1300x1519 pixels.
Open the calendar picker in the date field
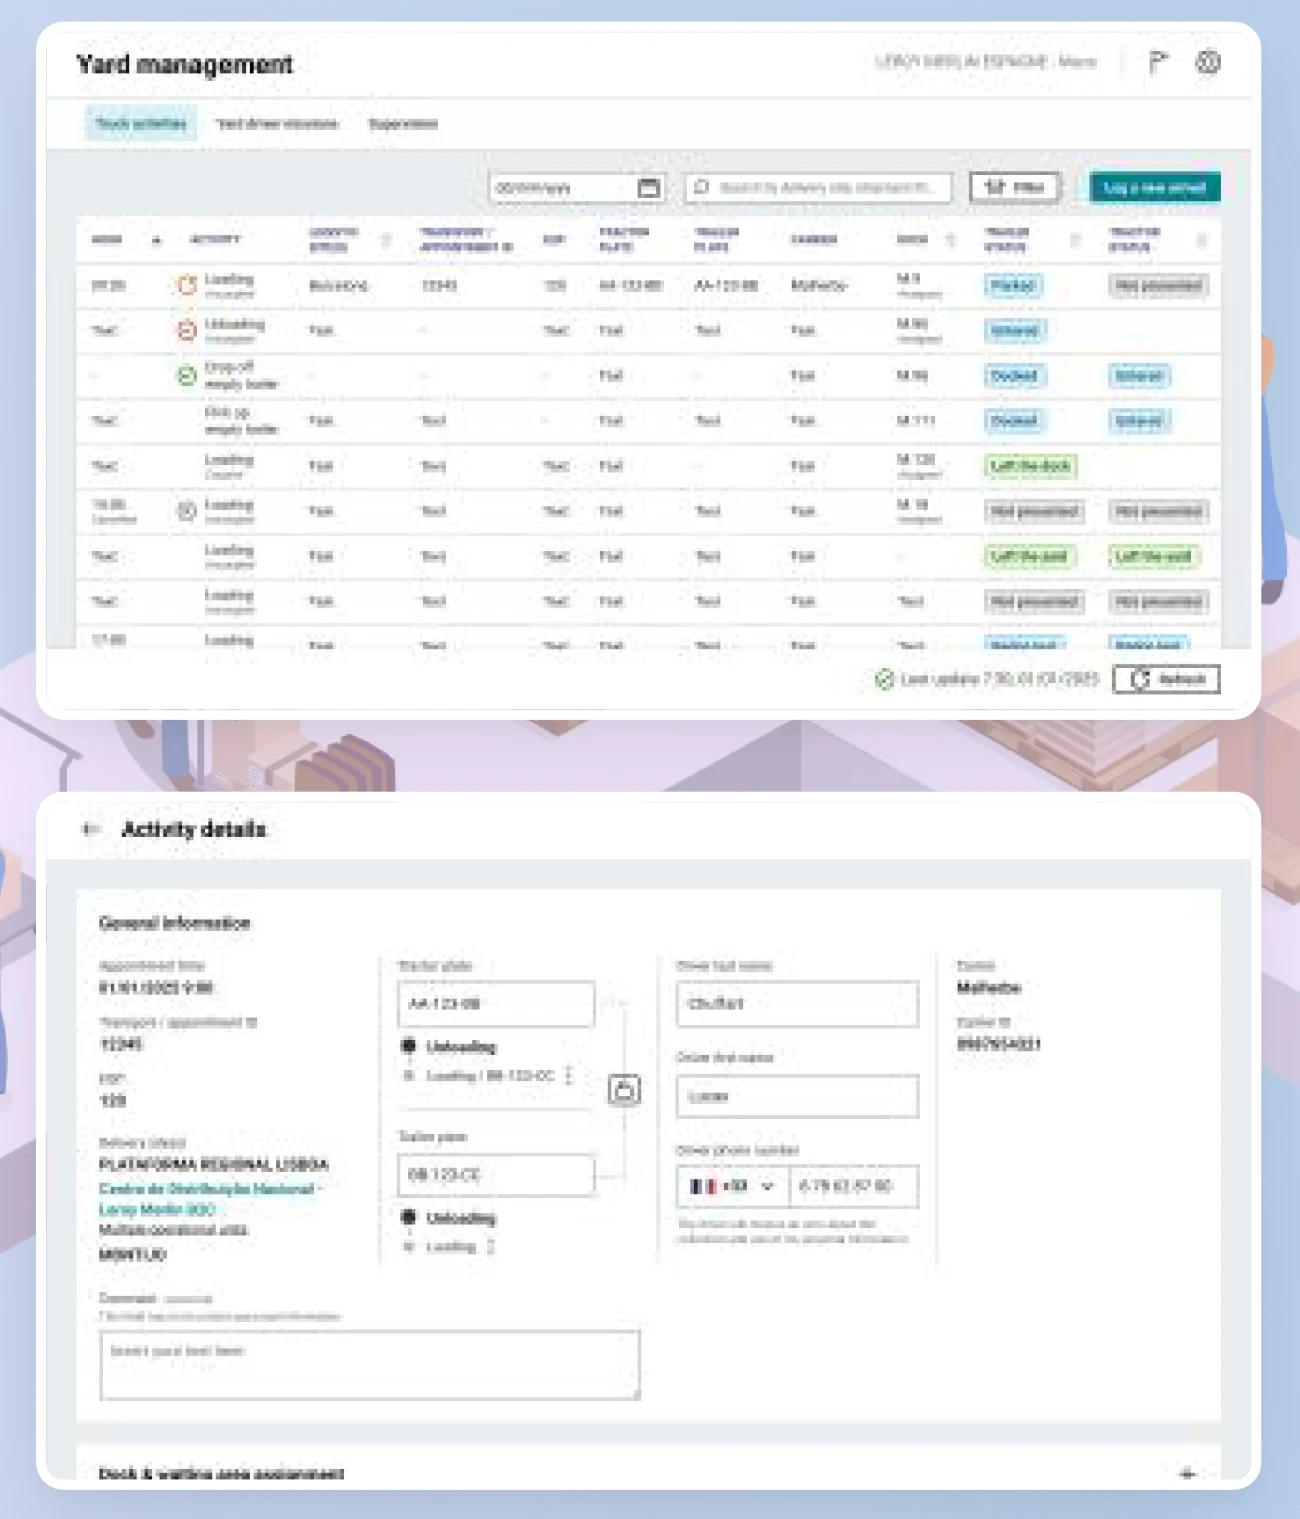tap(648, 187)
